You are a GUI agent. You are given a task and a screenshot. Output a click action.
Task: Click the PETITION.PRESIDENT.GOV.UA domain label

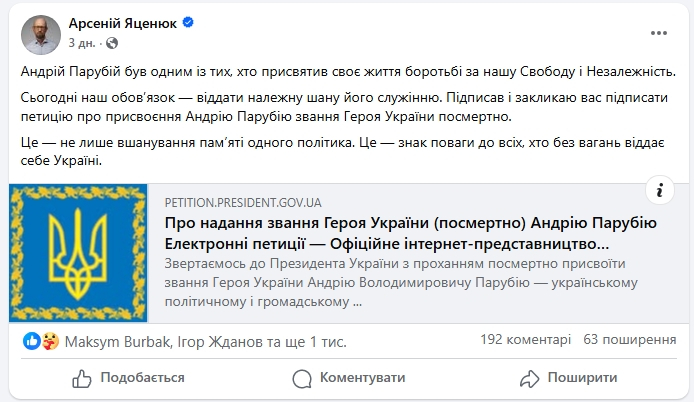coord(247,200)
